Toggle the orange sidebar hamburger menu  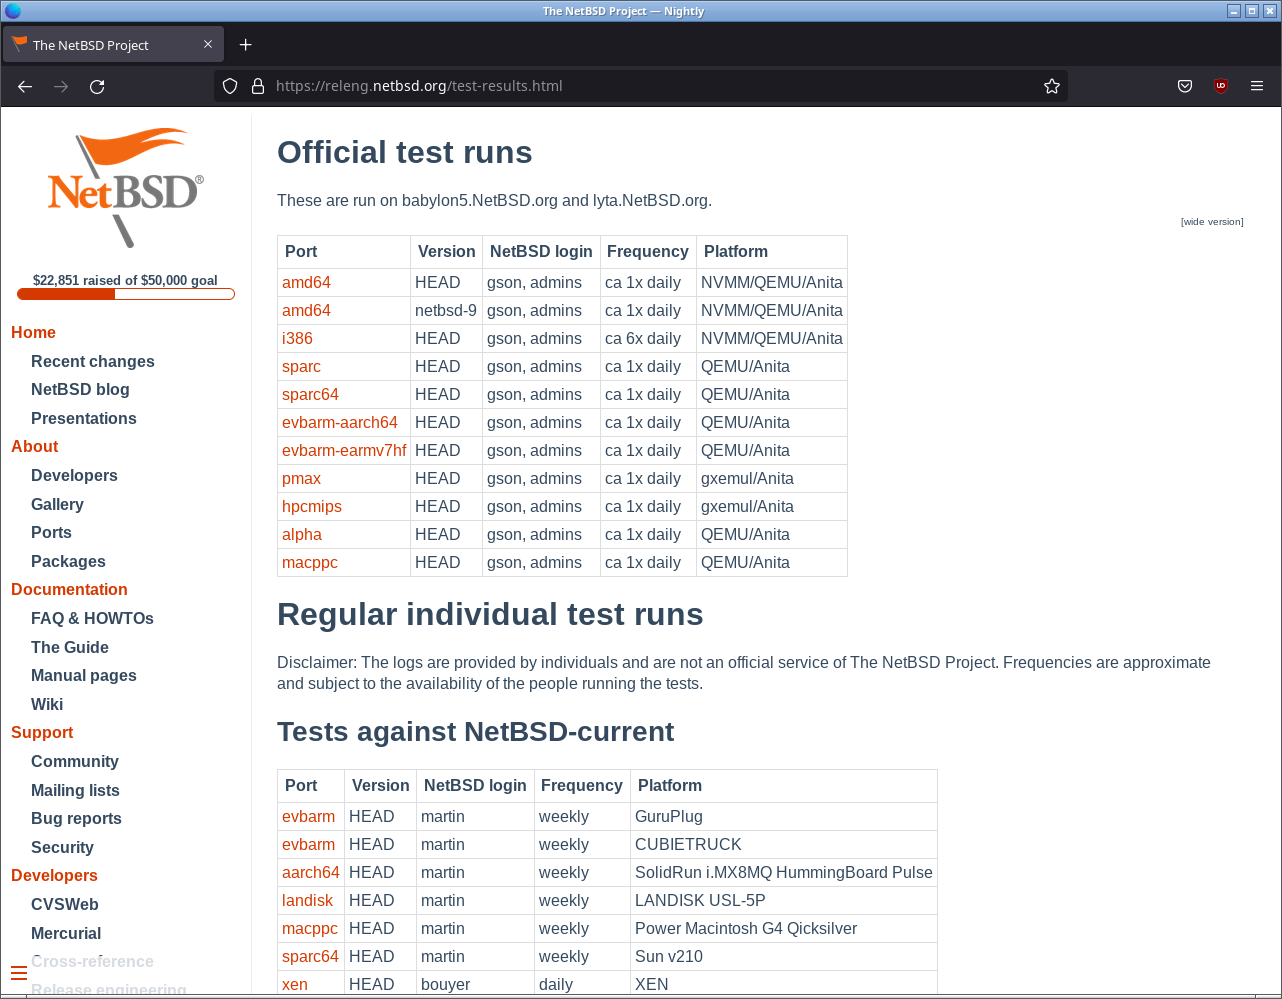pyautogui.click(x=19, y=973)
